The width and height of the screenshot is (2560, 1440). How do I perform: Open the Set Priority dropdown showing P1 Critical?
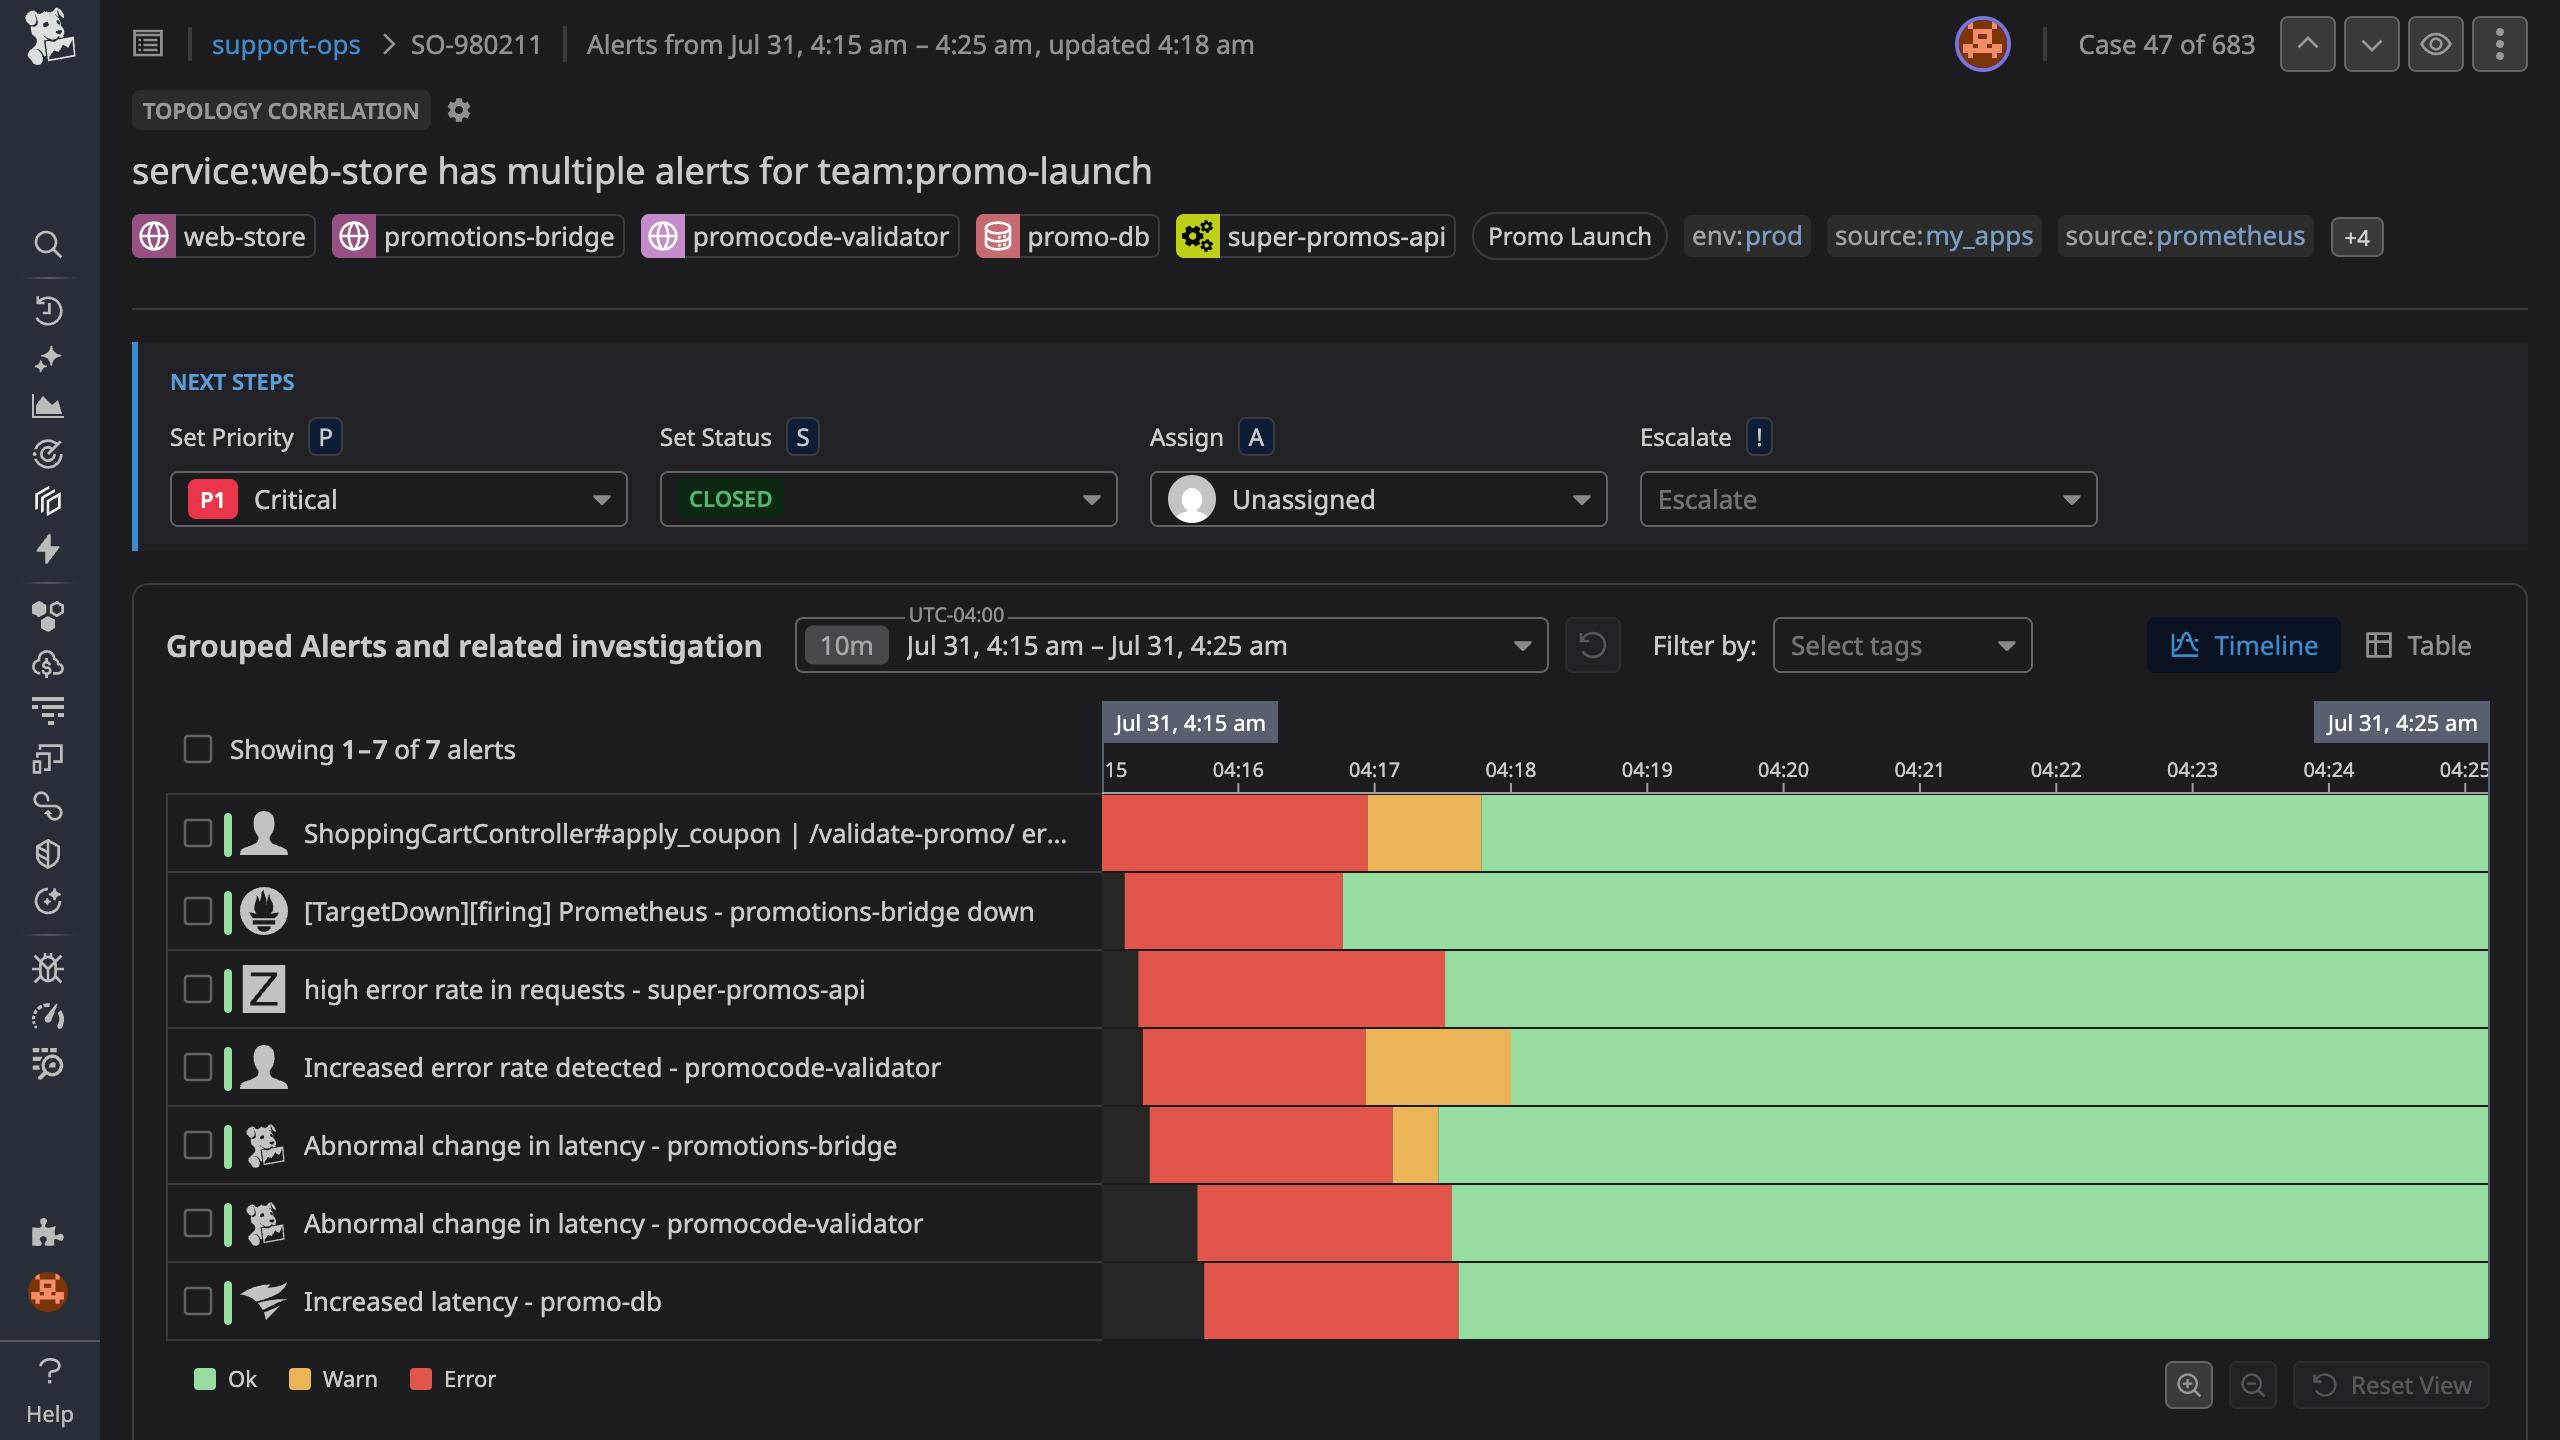coord(398,499)
